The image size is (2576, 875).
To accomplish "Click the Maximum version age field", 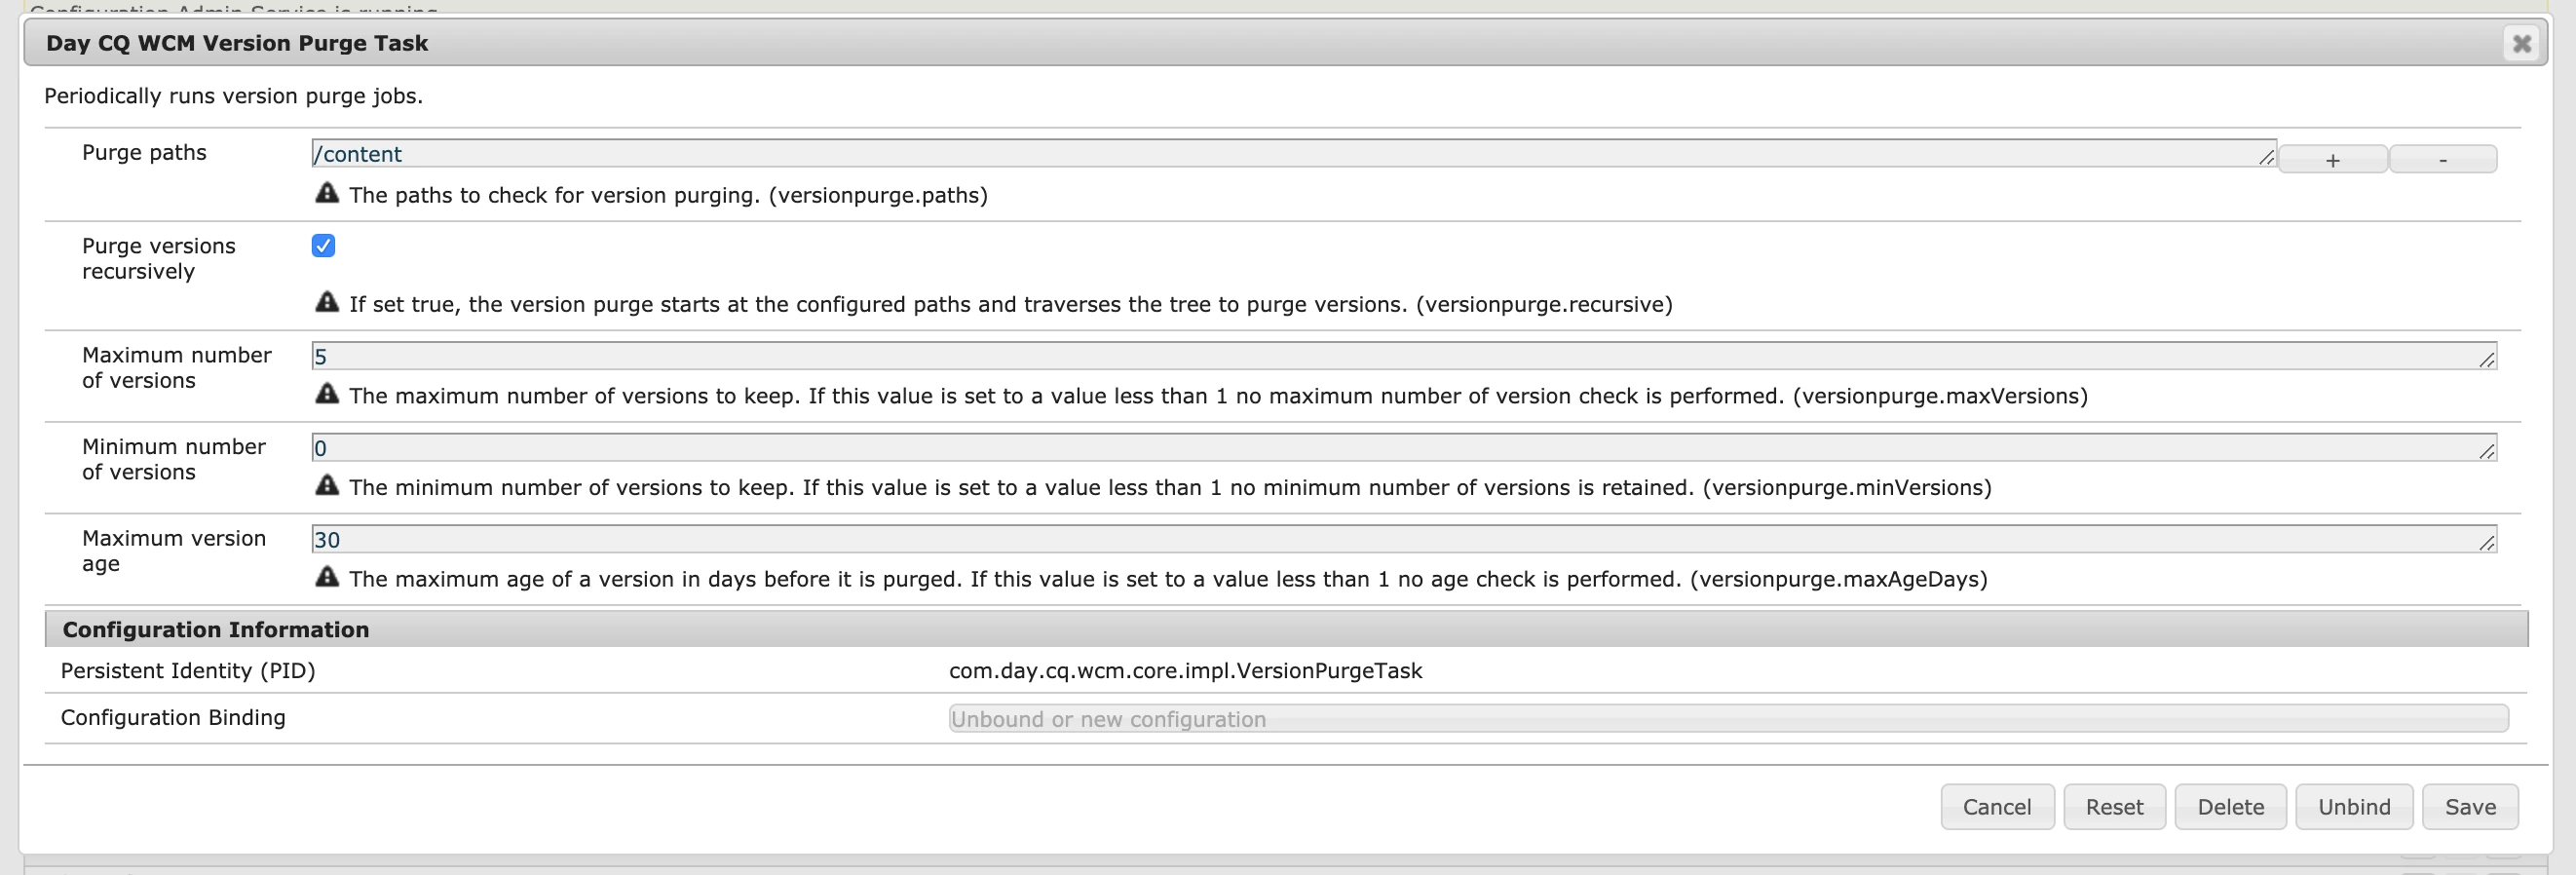I will click(x=1404, y=540).
